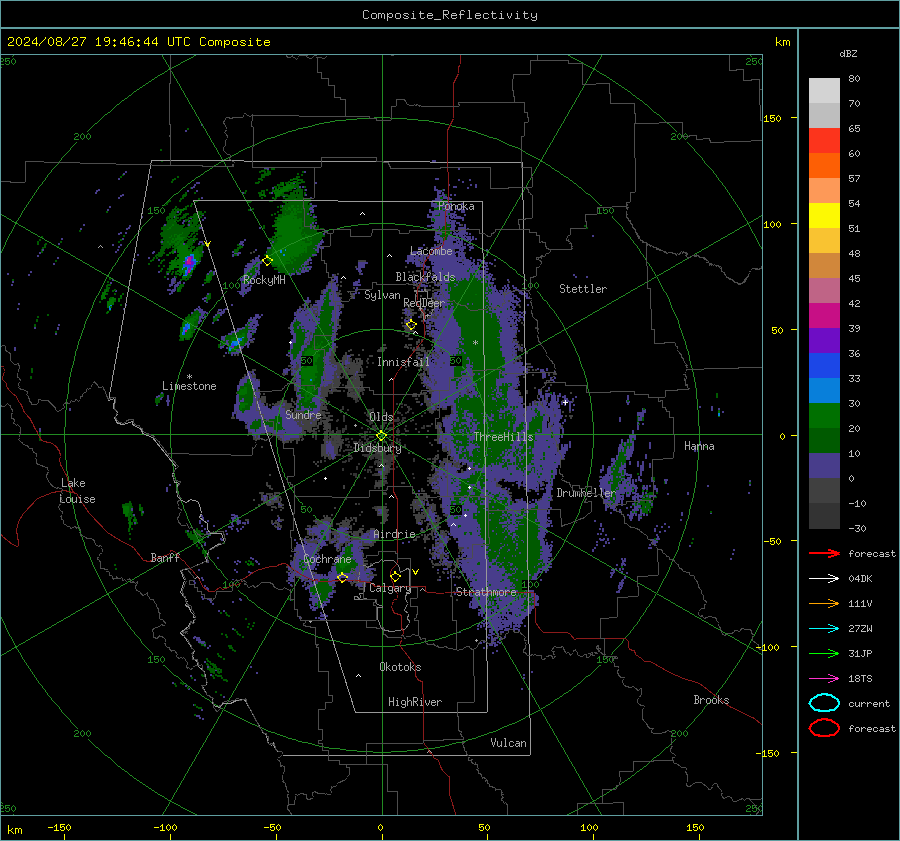Click the red swatch between 65 and 60
The height and width of the screenshot is (841, 900).
[x=824, y=141]
